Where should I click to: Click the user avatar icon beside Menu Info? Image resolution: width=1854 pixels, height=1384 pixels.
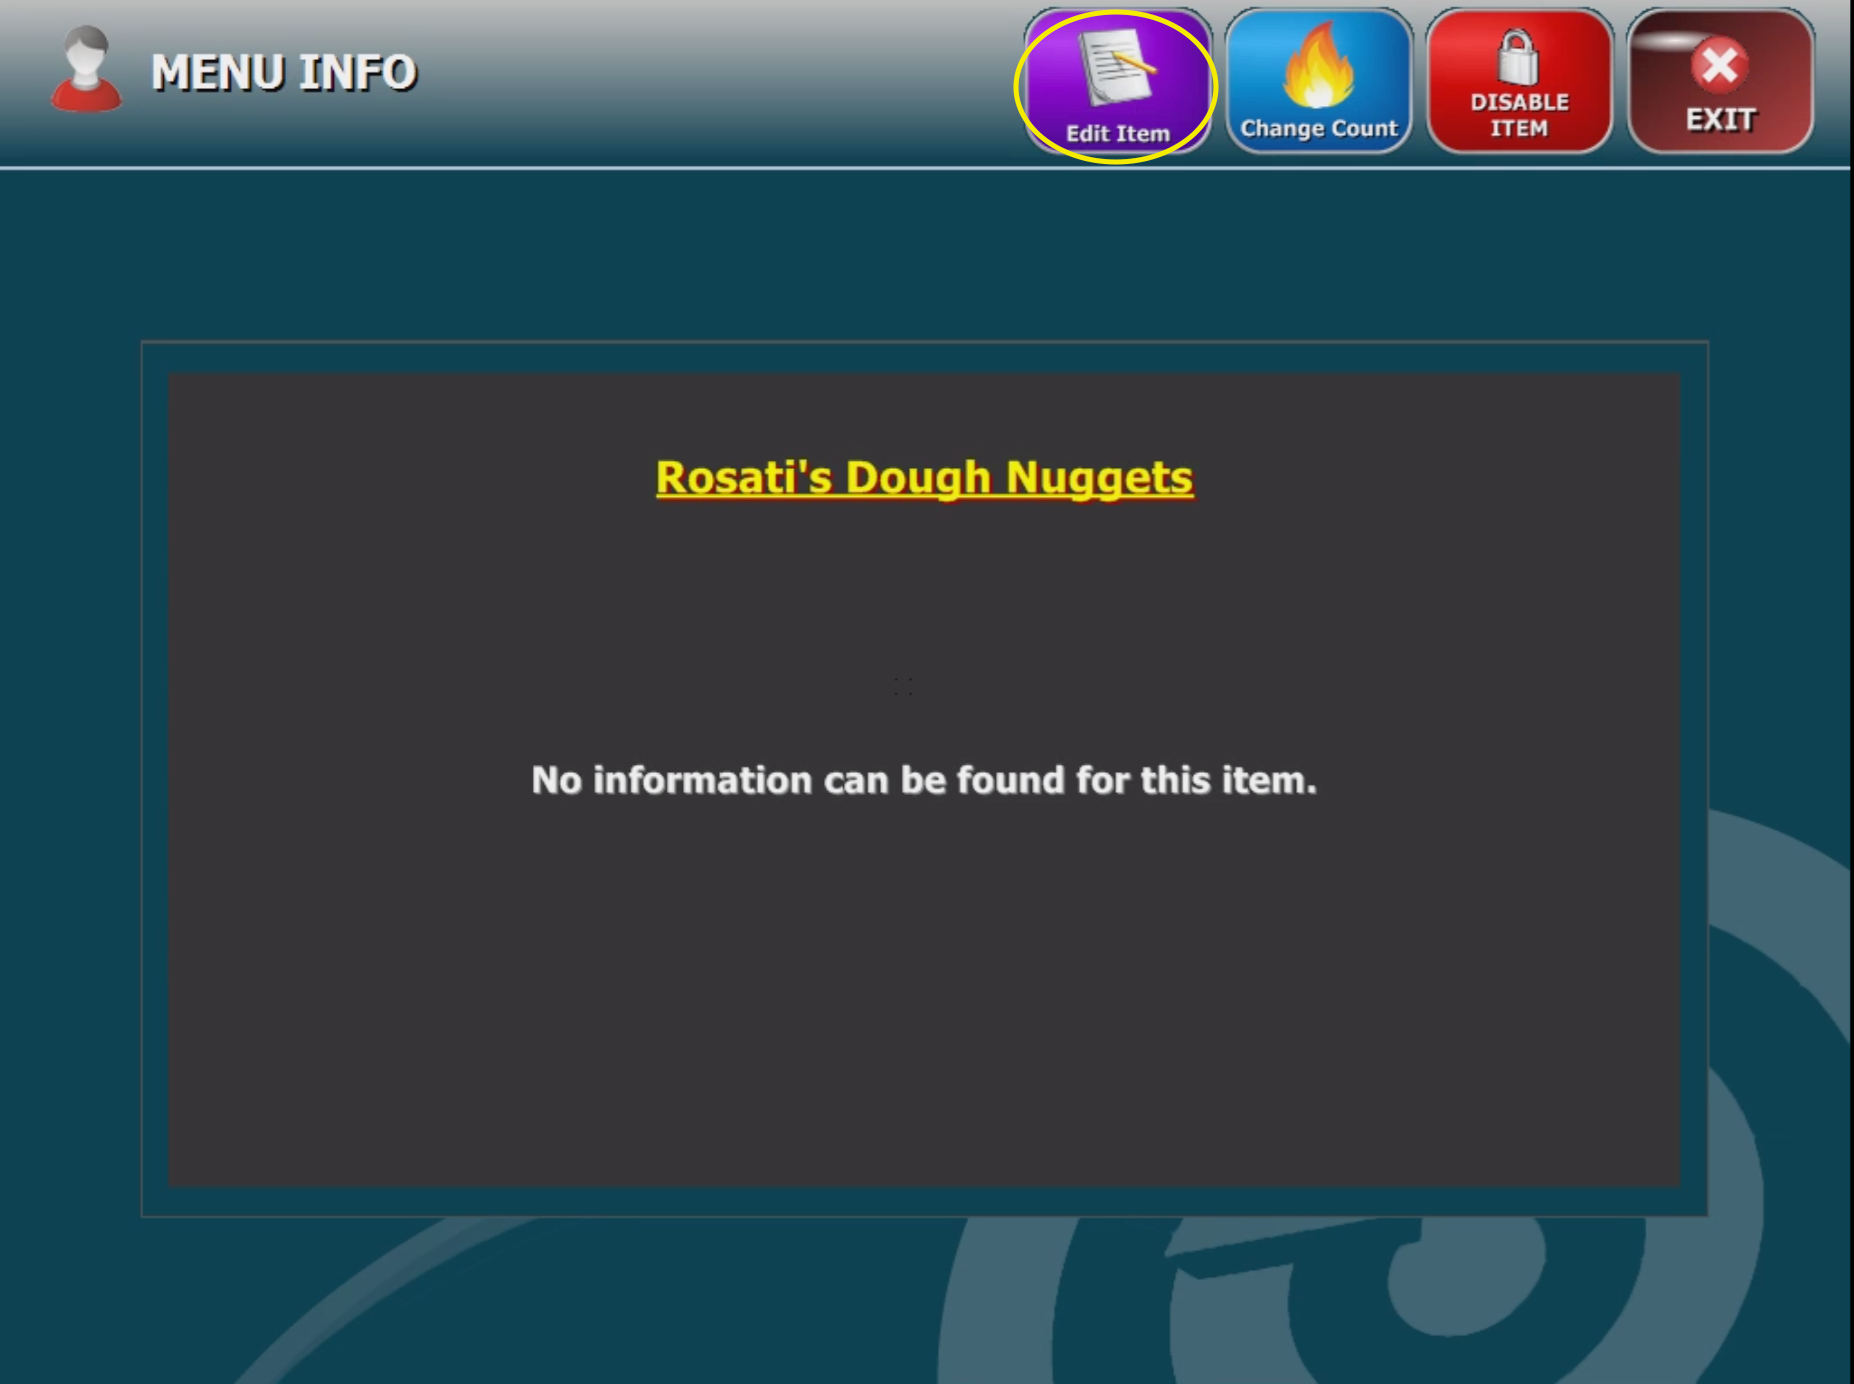pyautogui.click(x=86, y=68)
